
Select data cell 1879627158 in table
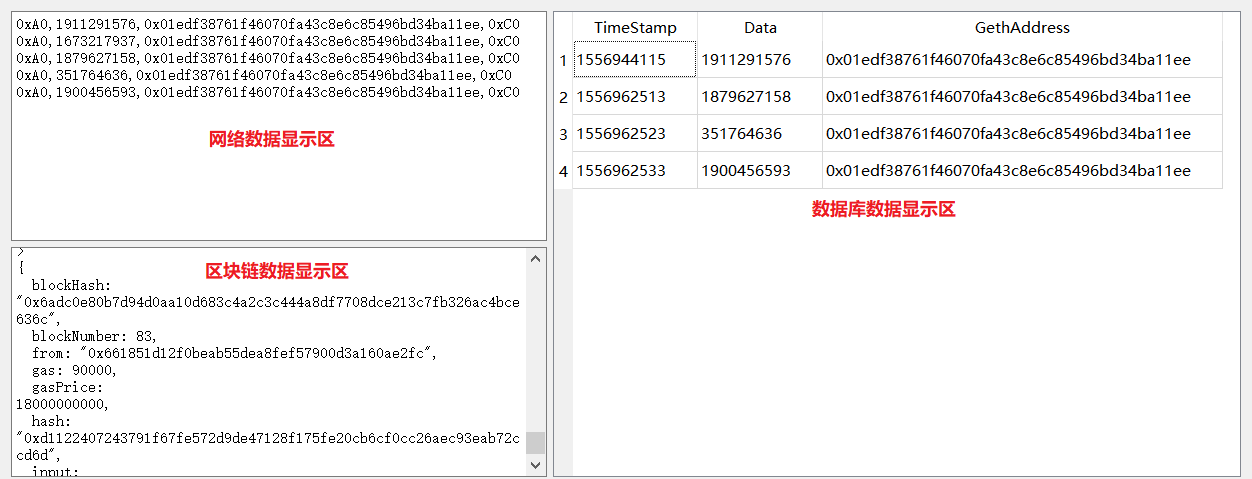click(x=760, y=97)
